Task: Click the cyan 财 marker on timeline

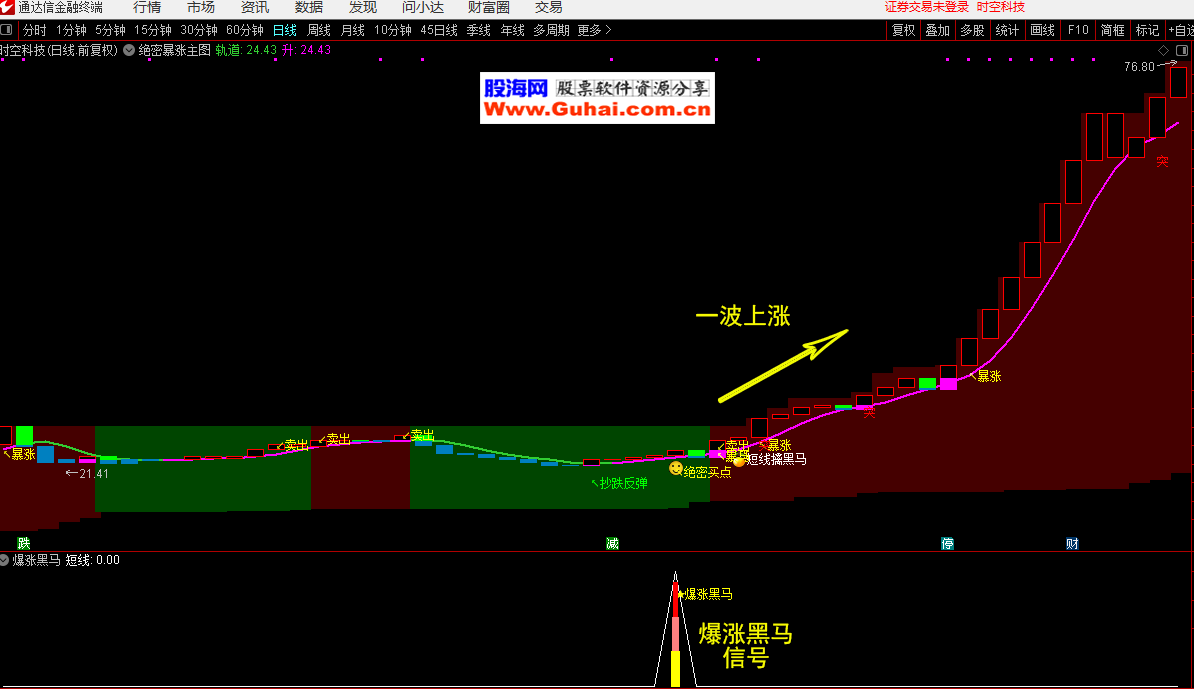Action: tap(1072, 544)
